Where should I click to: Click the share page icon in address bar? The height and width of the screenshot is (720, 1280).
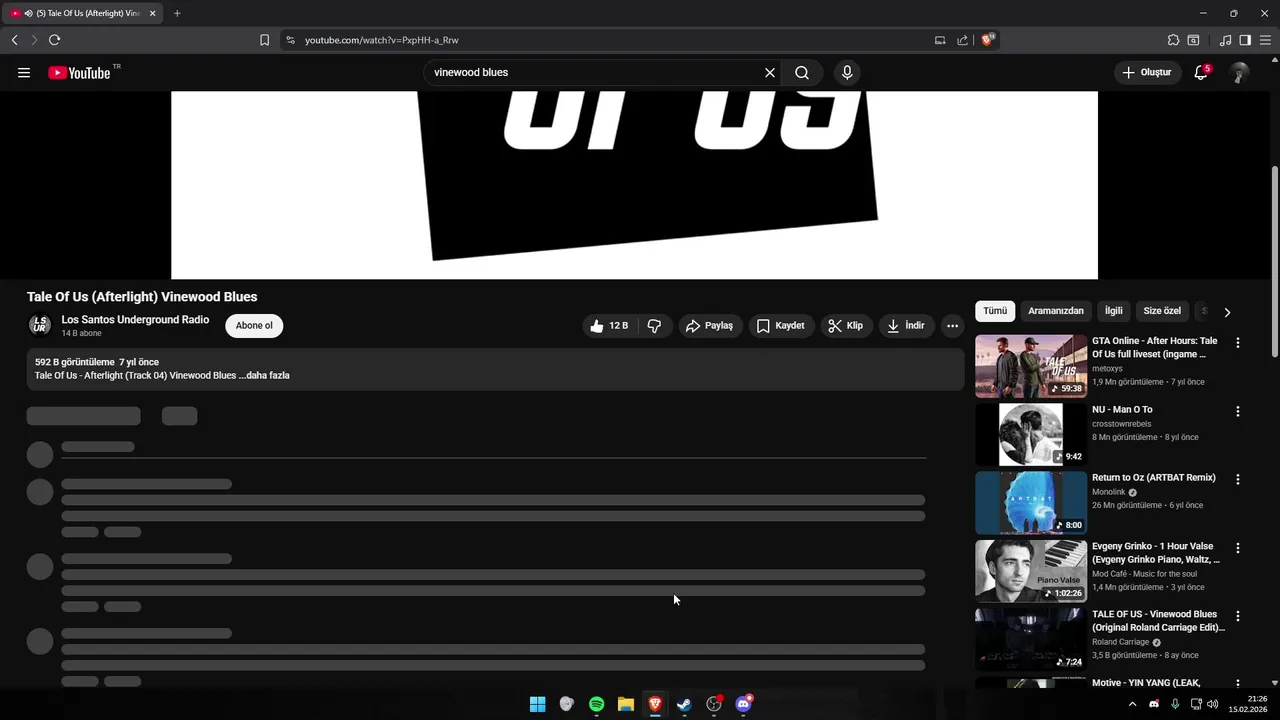click(x=962, y=40)
